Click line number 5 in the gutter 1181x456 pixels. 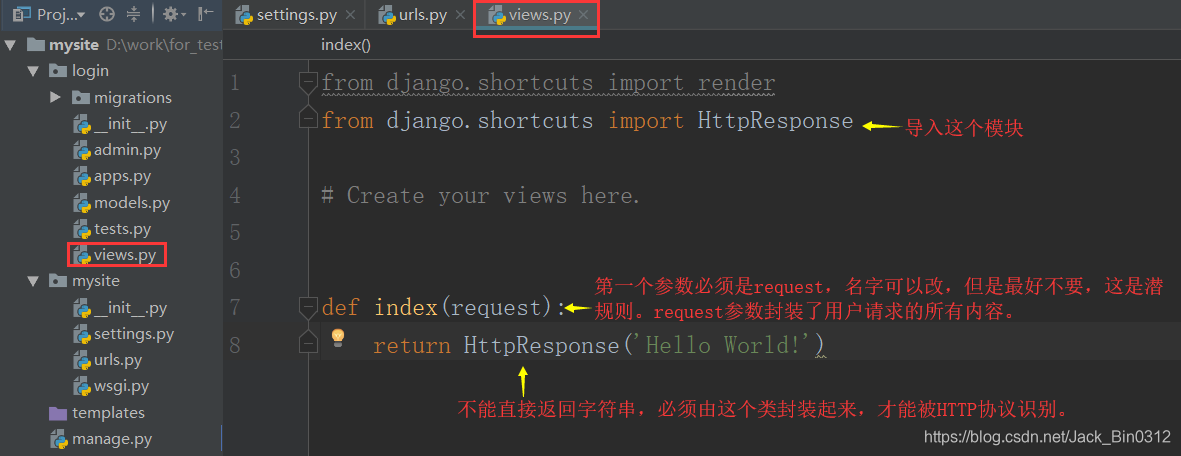(x=234, y=233)
